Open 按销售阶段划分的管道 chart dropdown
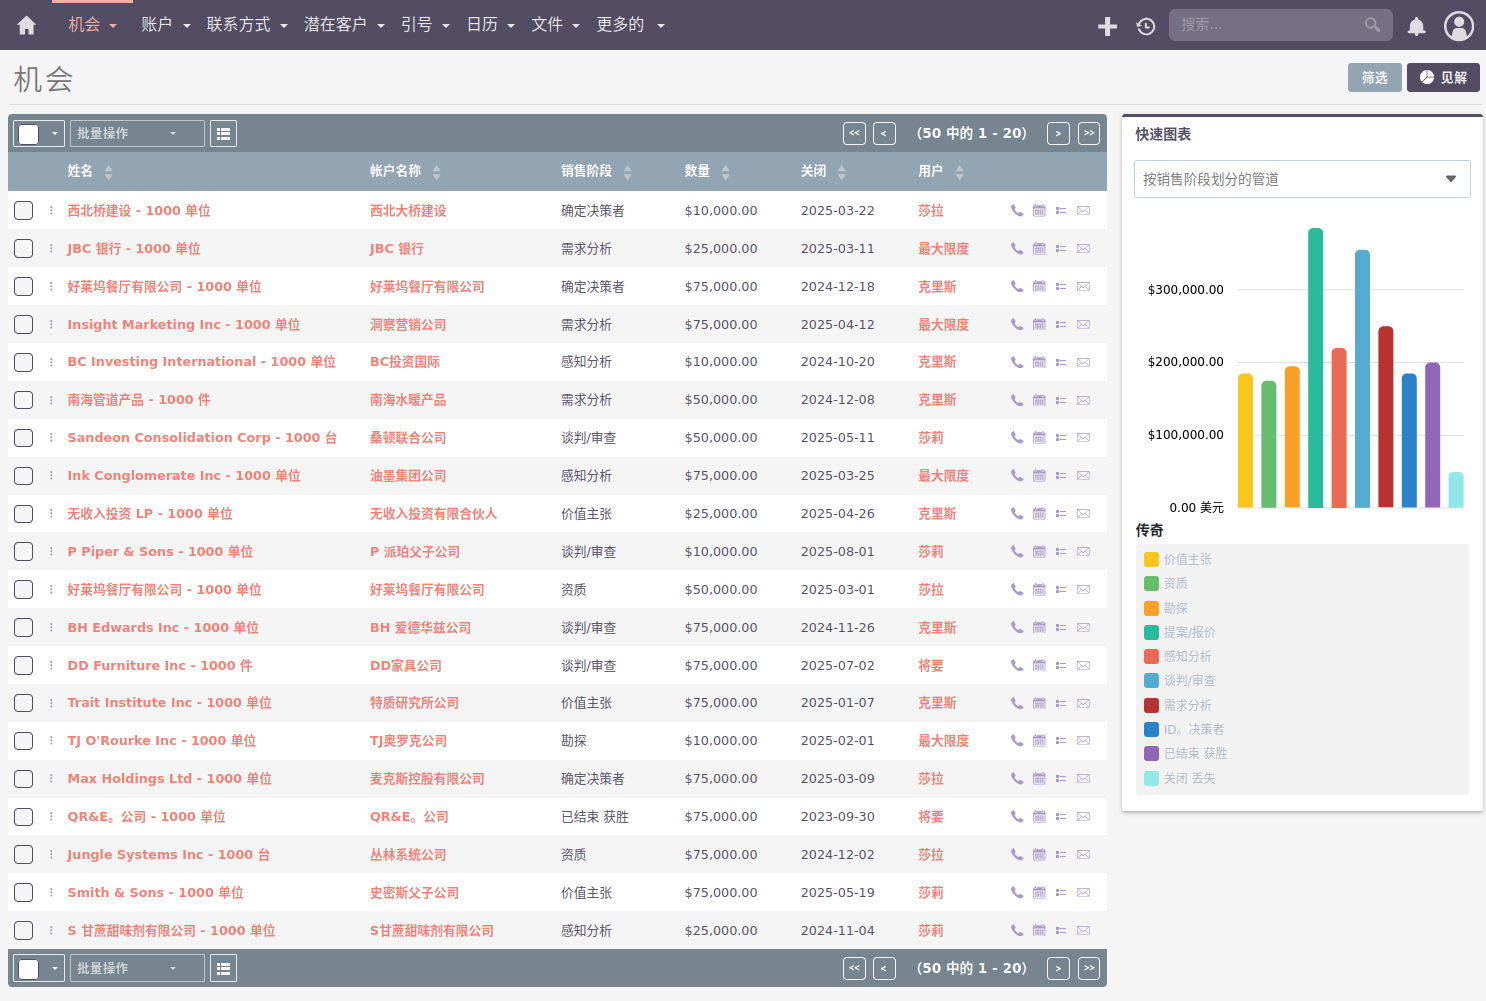Screen dimensions: 1486x1001 (1302, 179)
